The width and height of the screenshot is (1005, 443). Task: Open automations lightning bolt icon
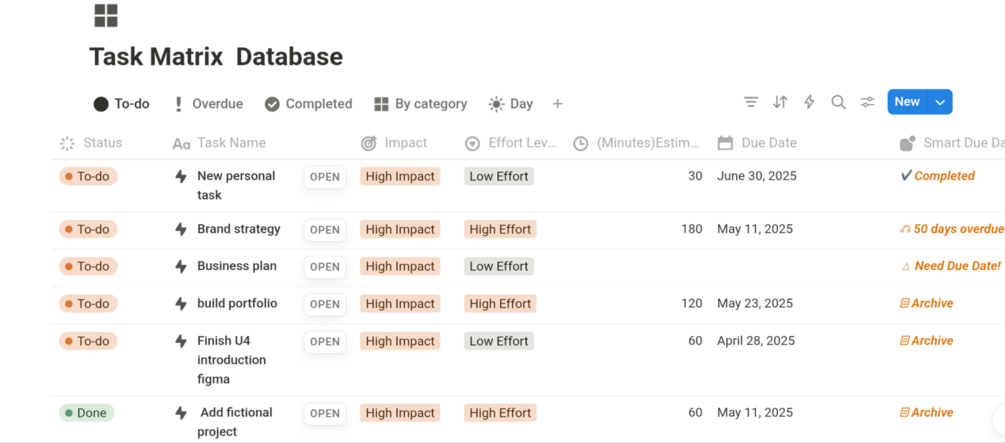point(809,102)
